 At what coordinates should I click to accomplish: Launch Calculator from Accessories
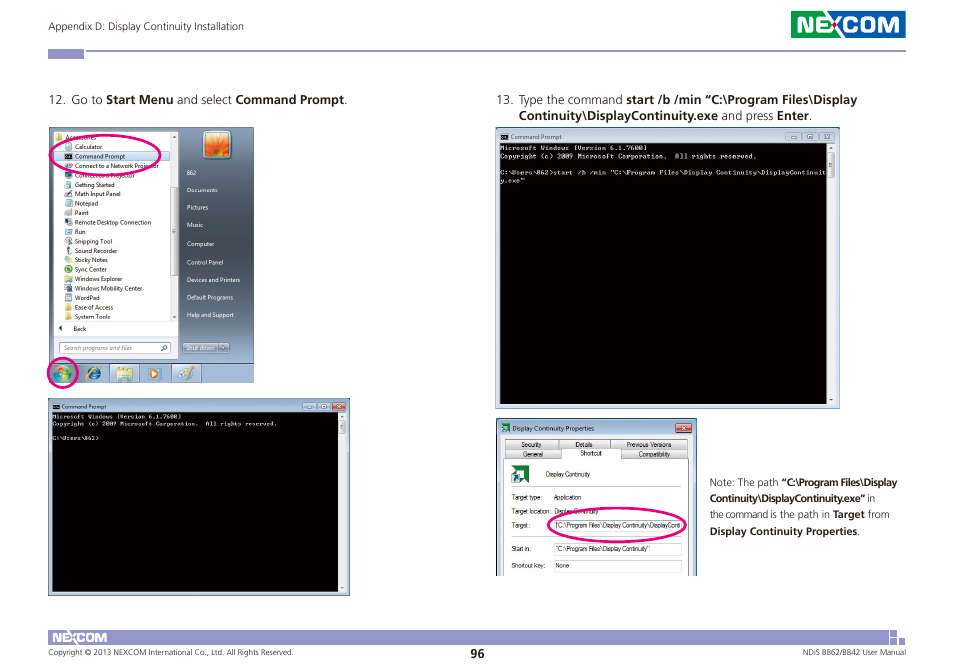[90, 146]
